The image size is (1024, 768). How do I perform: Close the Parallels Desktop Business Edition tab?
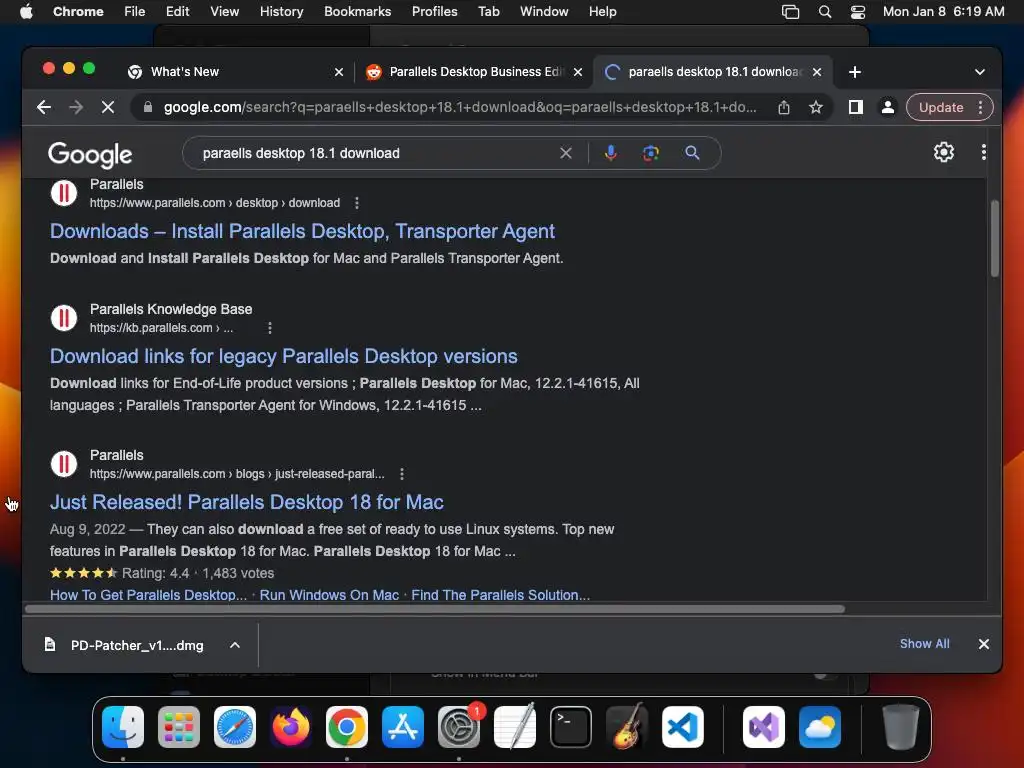click(x=578, y=72)
